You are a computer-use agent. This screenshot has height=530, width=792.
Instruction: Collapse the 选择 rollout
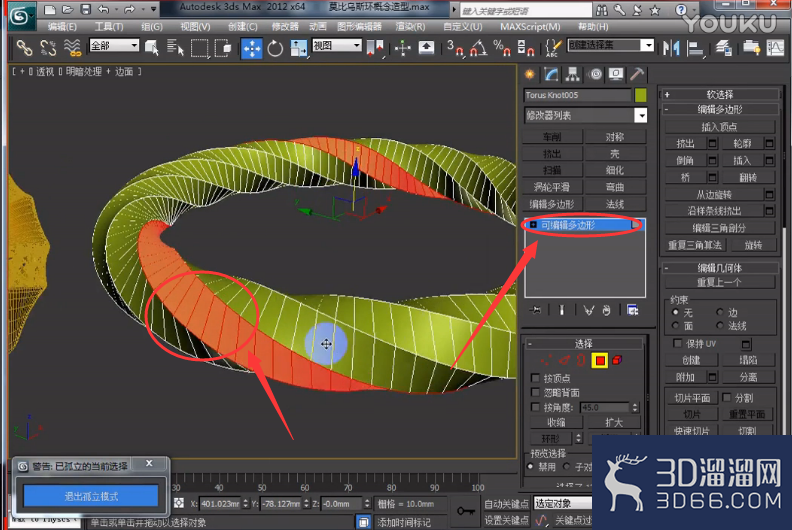pos(583,344)
